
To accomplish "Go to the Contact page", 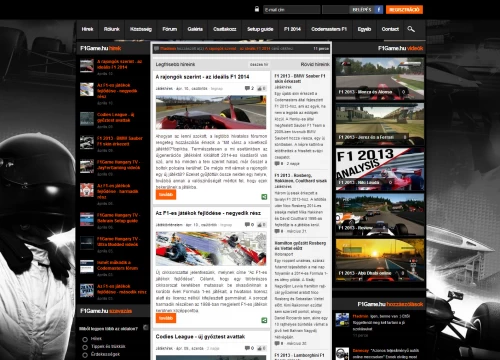I will pyautogui.click(x=390, y=29).
